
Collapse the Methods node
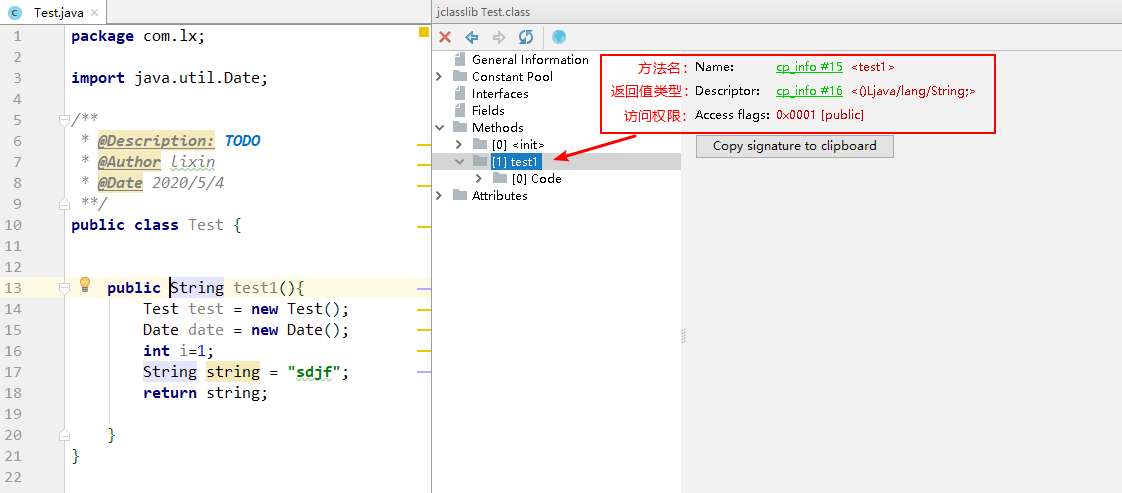pyautogui.click(x=439, y=127)
